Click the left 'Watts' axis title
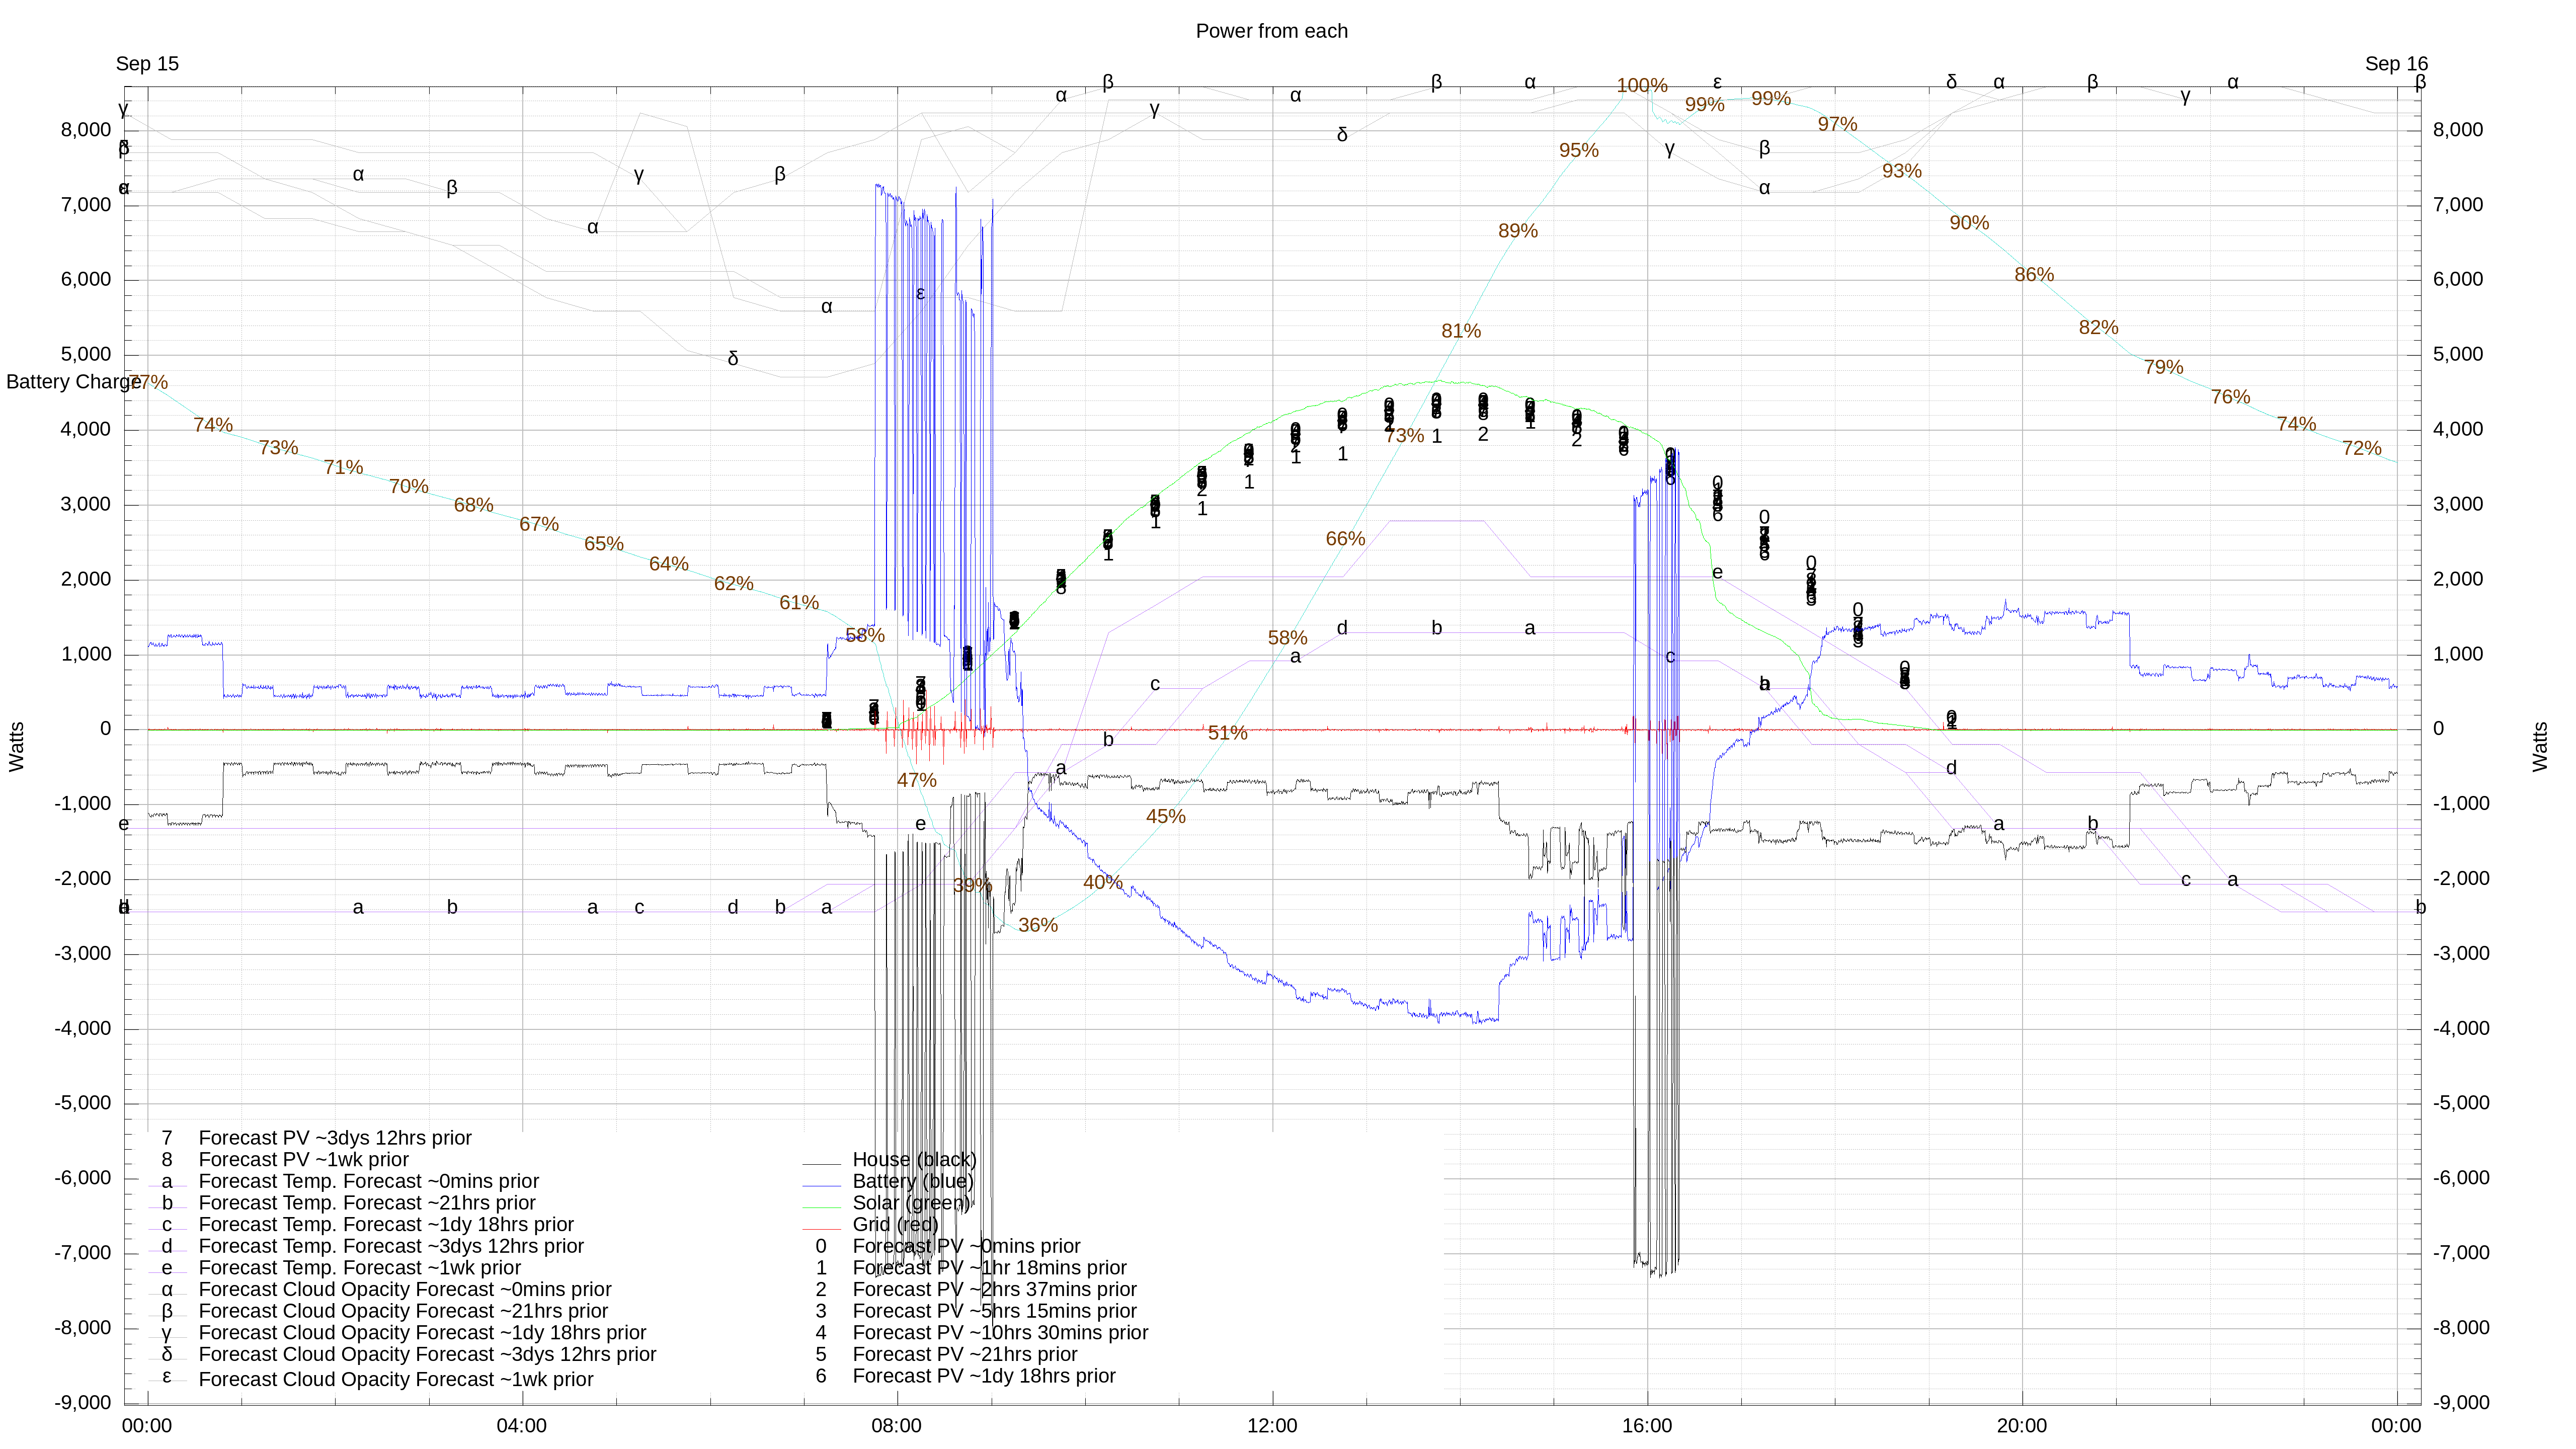The image size is (2576, 1449). (17, 746)
